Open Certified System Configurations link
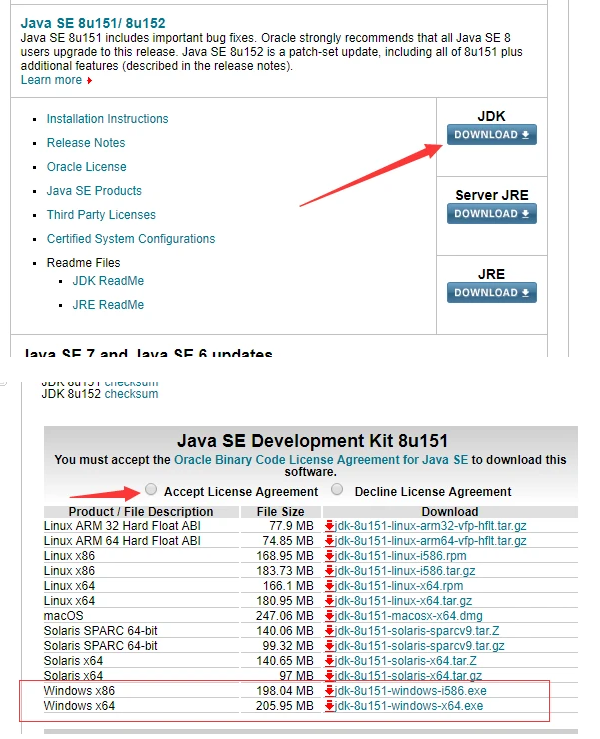Image resolution: width=600 pixels, height=739 pixels. click(x=131, y=239)
